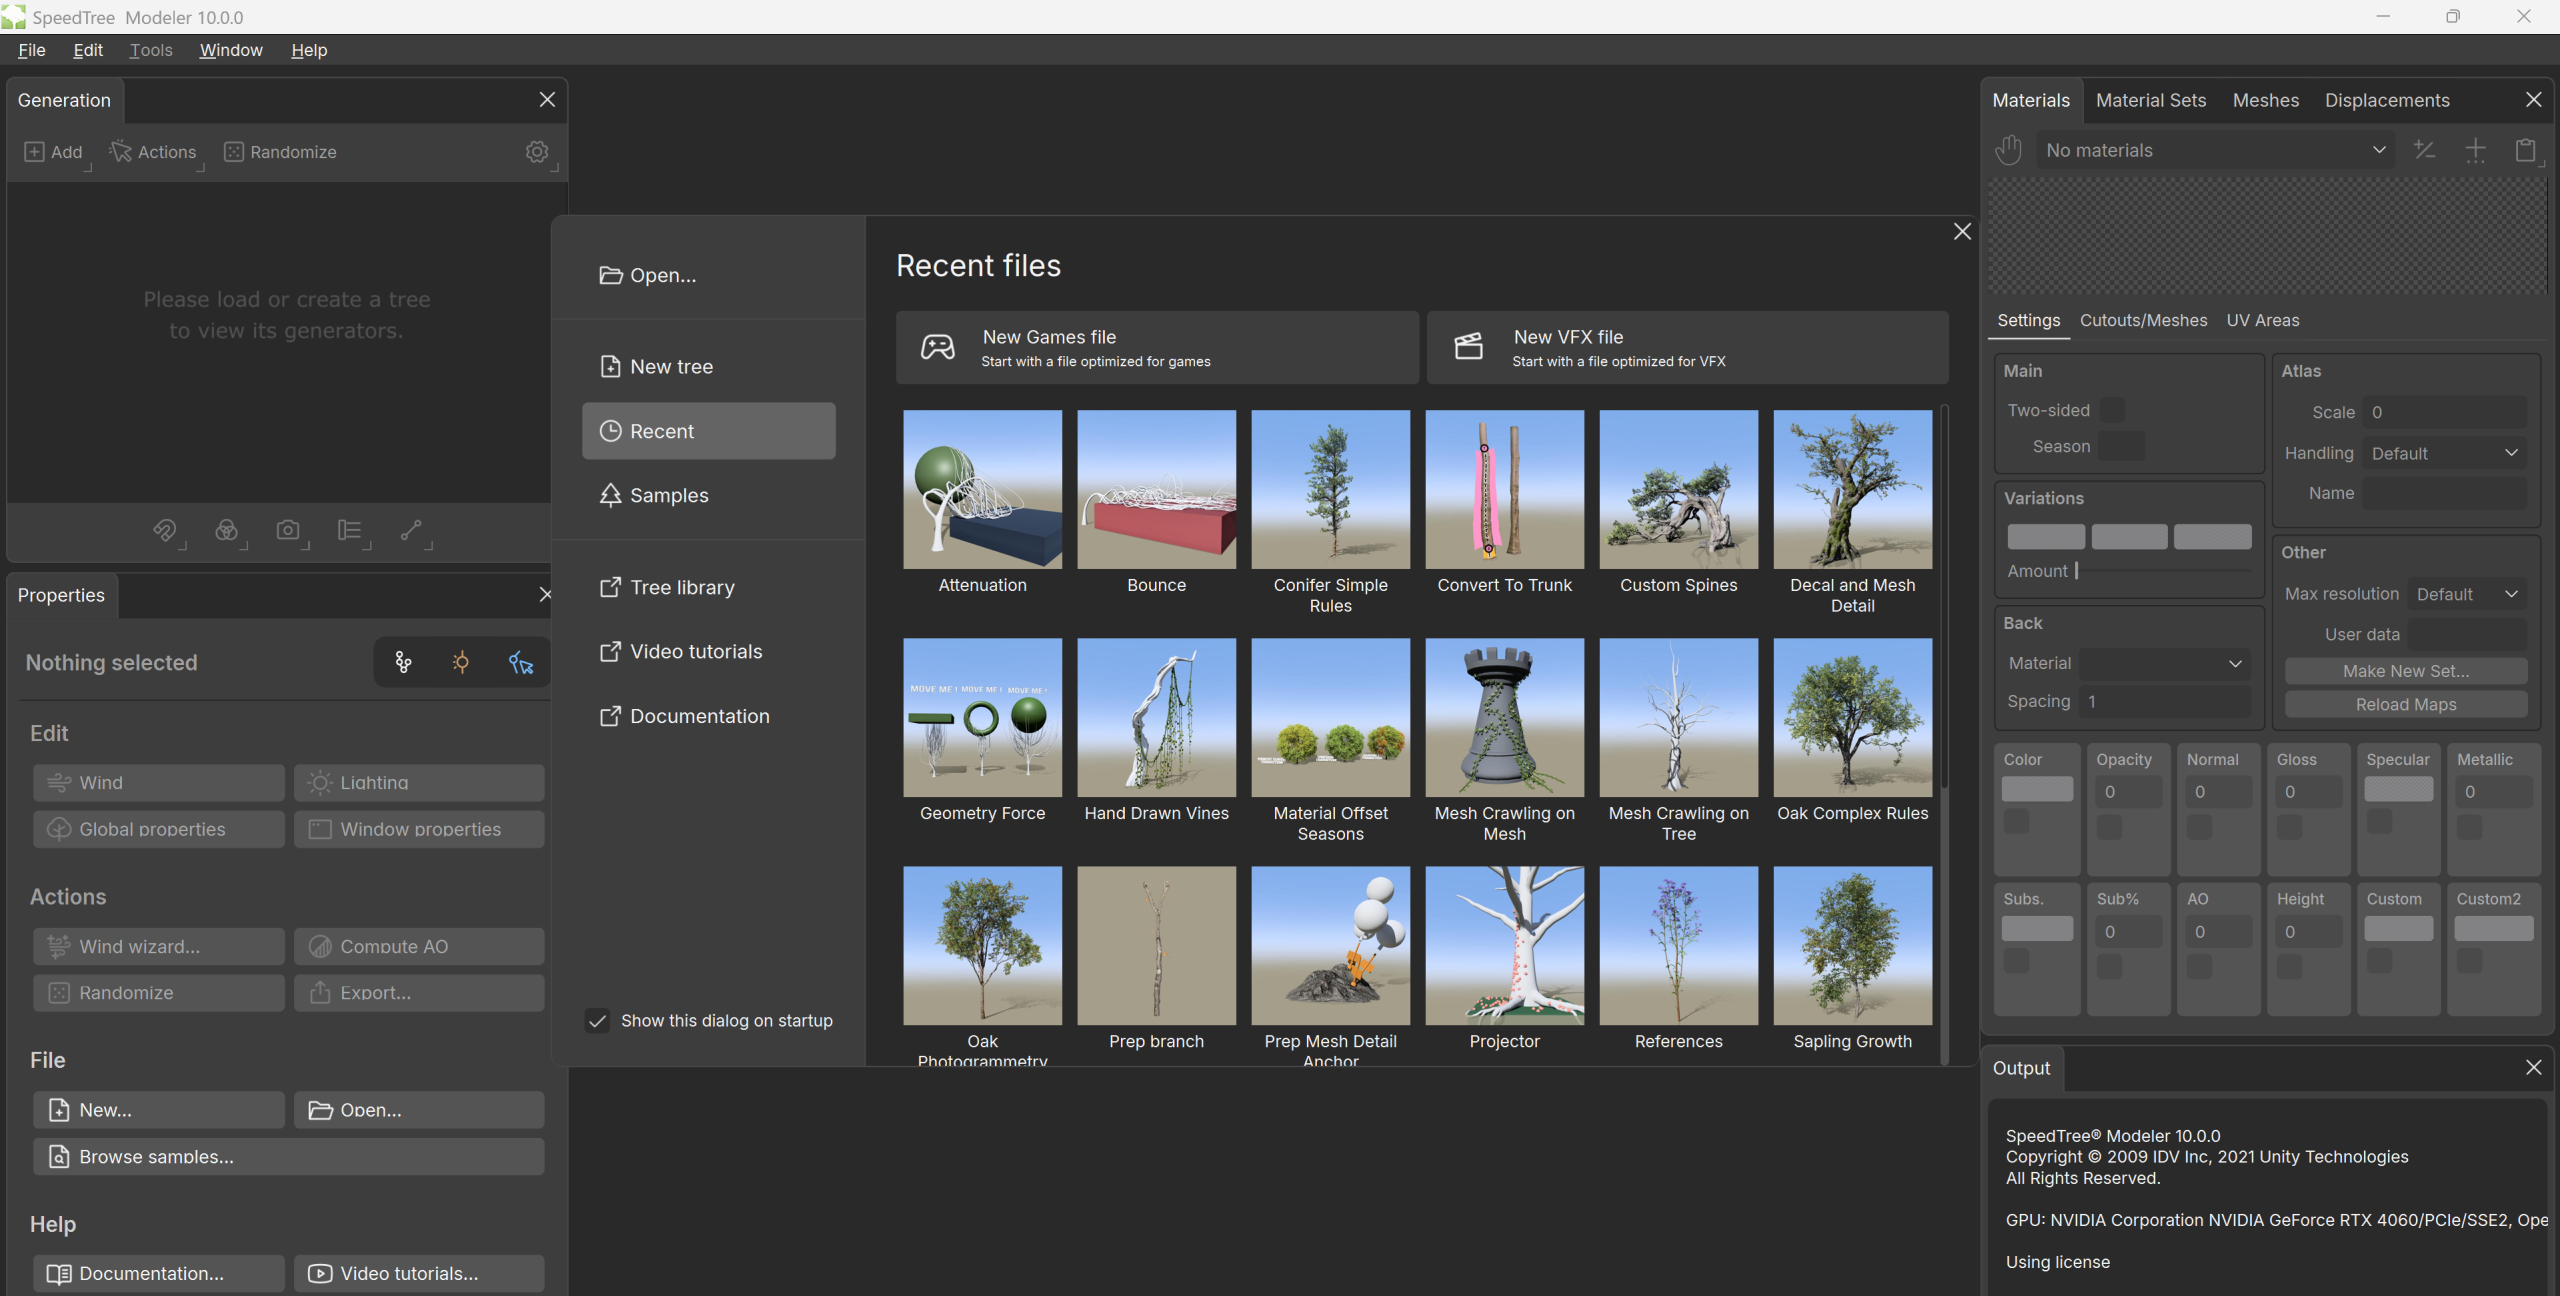This screenshot has height=1296, width=2560.
Task: Close the Recent files dialog
Action: tap(1962, 232)
